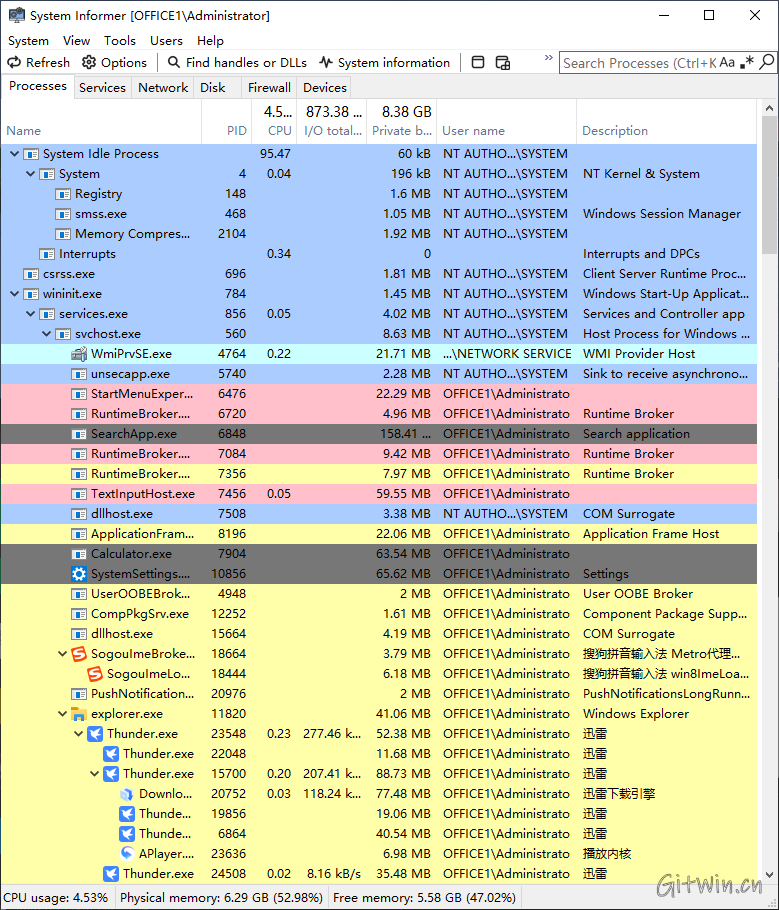
Task: Click the SogouImeBroker orange S icon
Action: coord(79,653)
